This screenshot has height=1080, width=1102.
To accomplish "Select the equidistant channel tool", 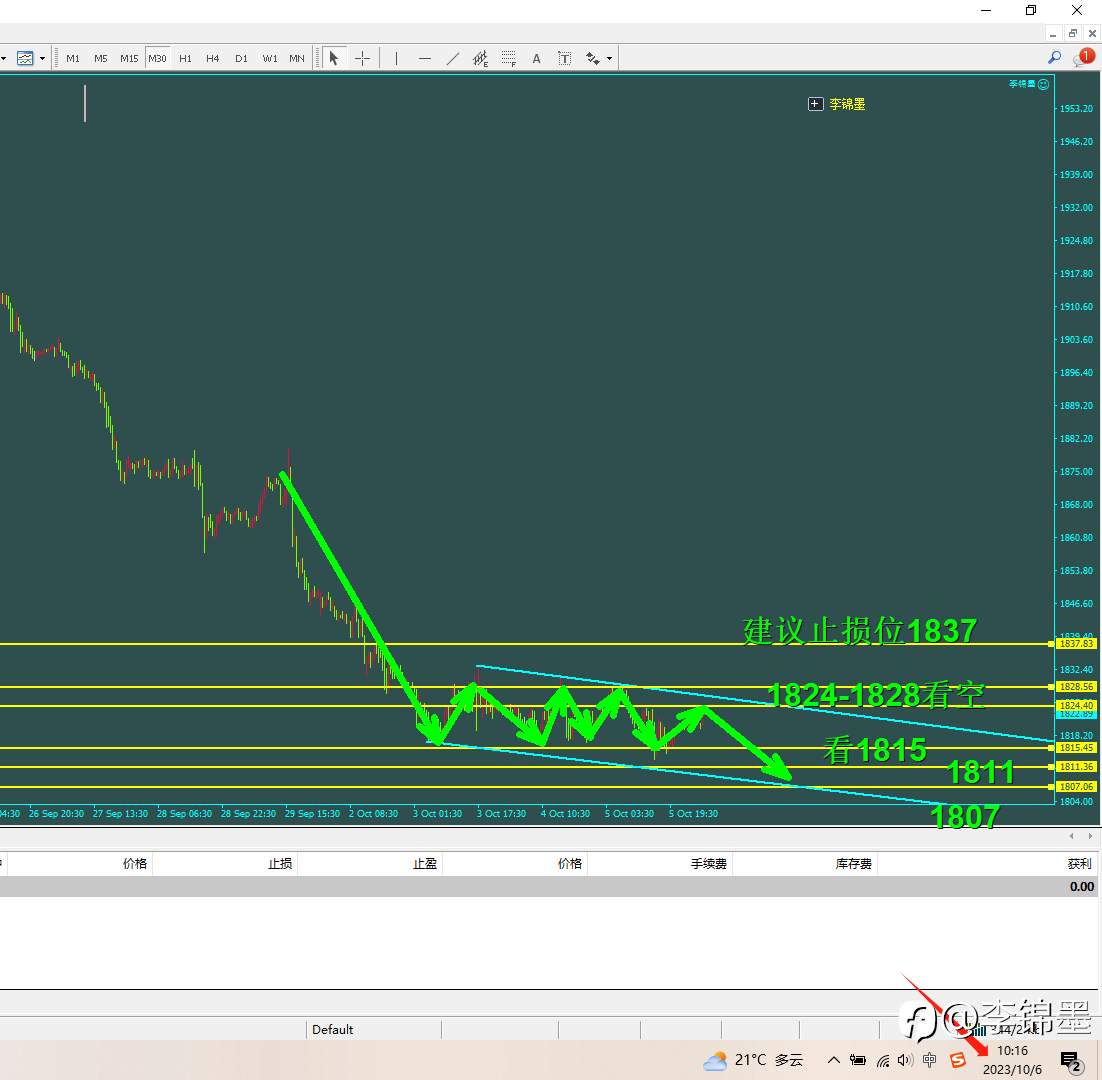I will pos(481,58).
